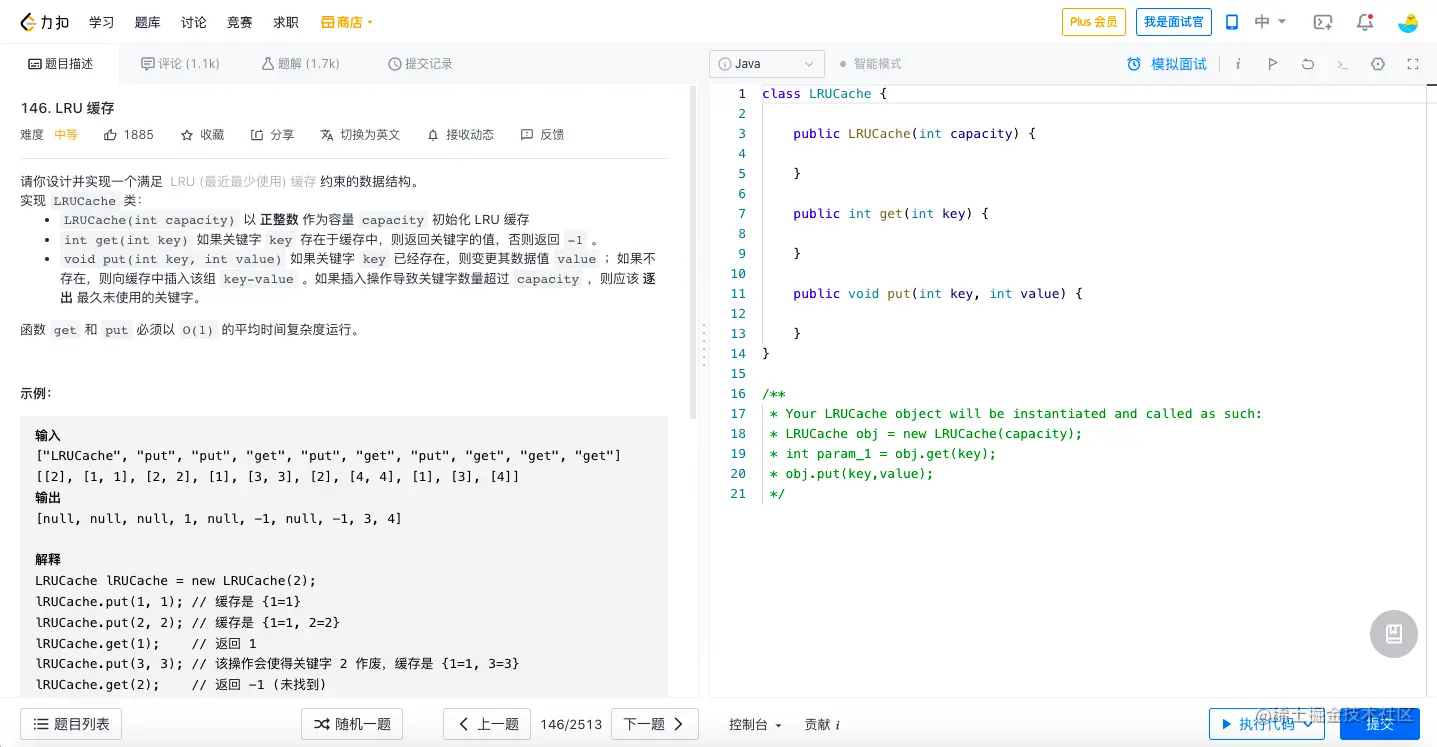The width and height of the screenshot is (1437, 747).
Task: Open the editor terminal icon
Action: tap(1342, 64)
